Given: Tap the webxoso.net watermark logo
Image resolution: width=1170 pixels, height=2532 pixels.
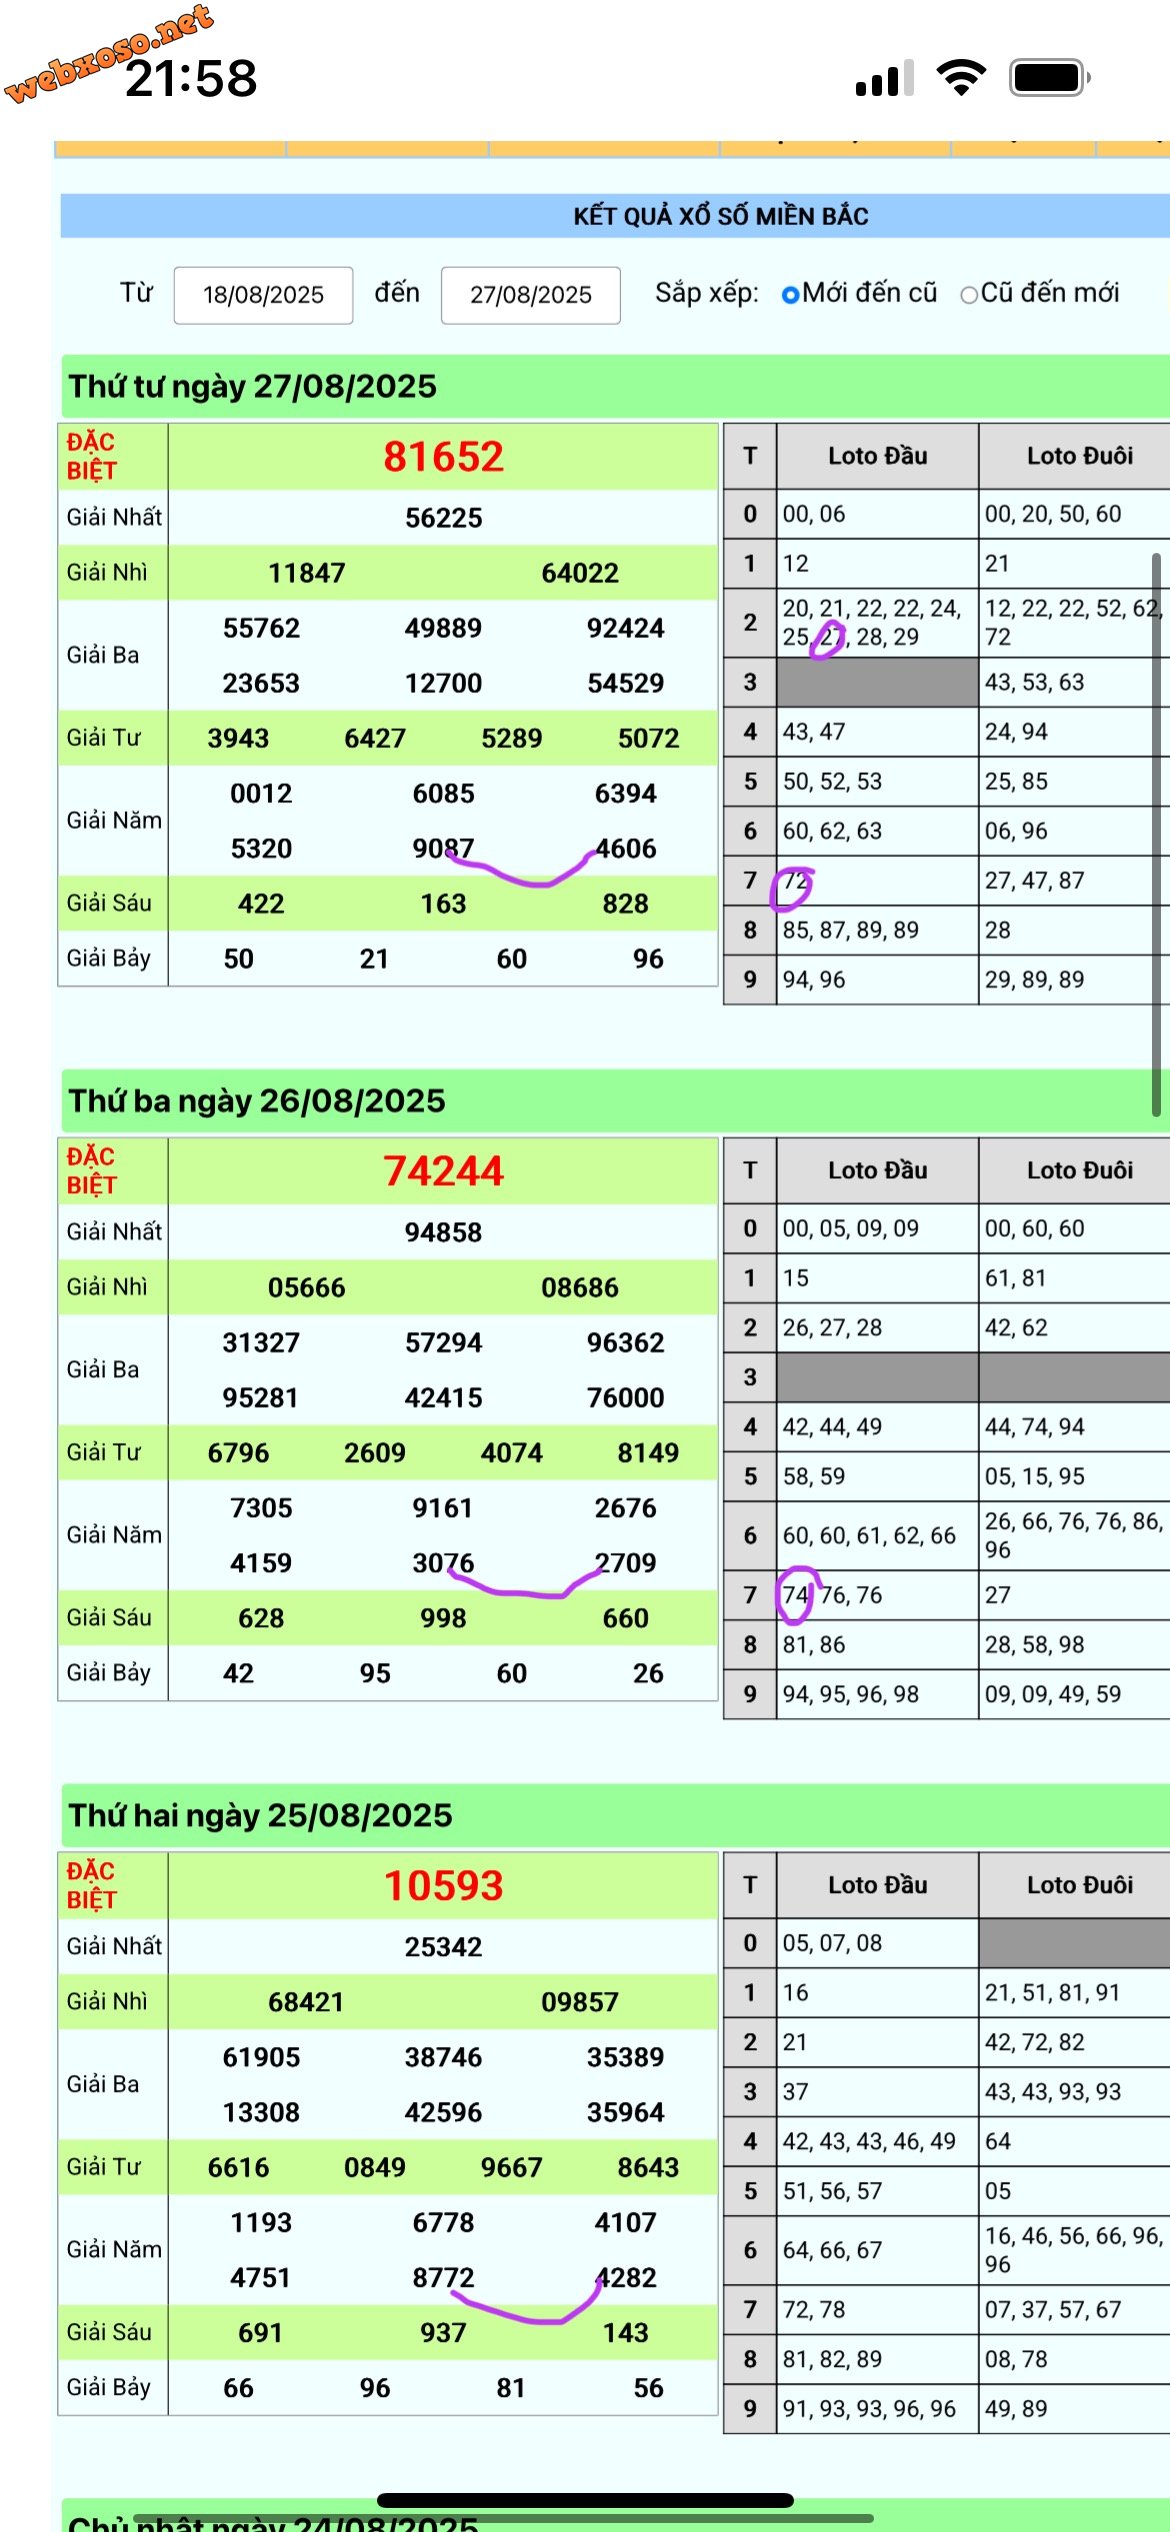Looking at the screenshot, I should 108,50.
